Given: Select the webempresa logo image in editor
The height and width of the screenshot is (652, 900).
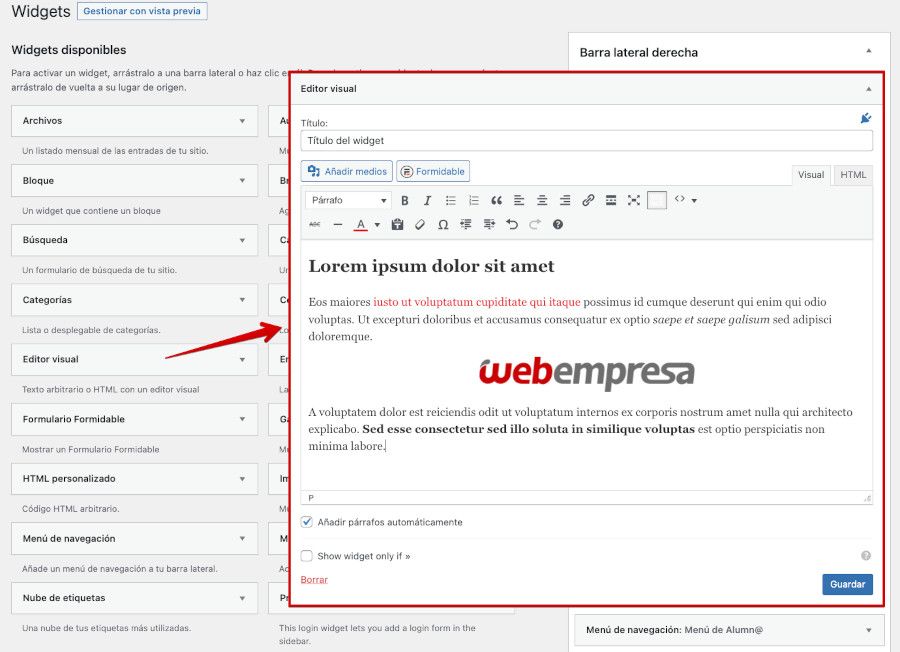Looking at the screenshot, I should tap(587, 373).
